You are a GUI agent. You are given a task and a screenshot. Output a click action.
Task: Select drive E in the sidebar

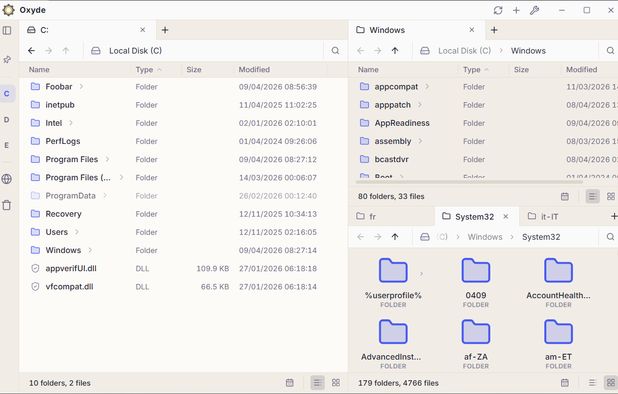pos(7,145)
